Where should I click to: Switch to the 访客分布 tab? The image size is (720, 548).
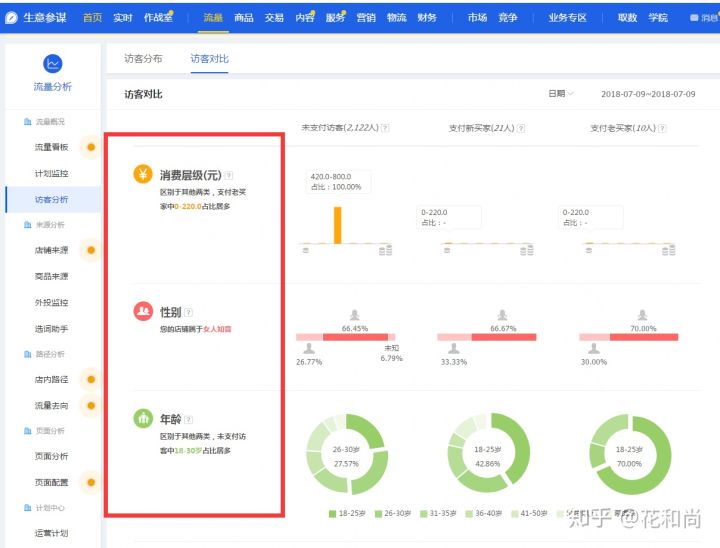(x=143, y=59)
